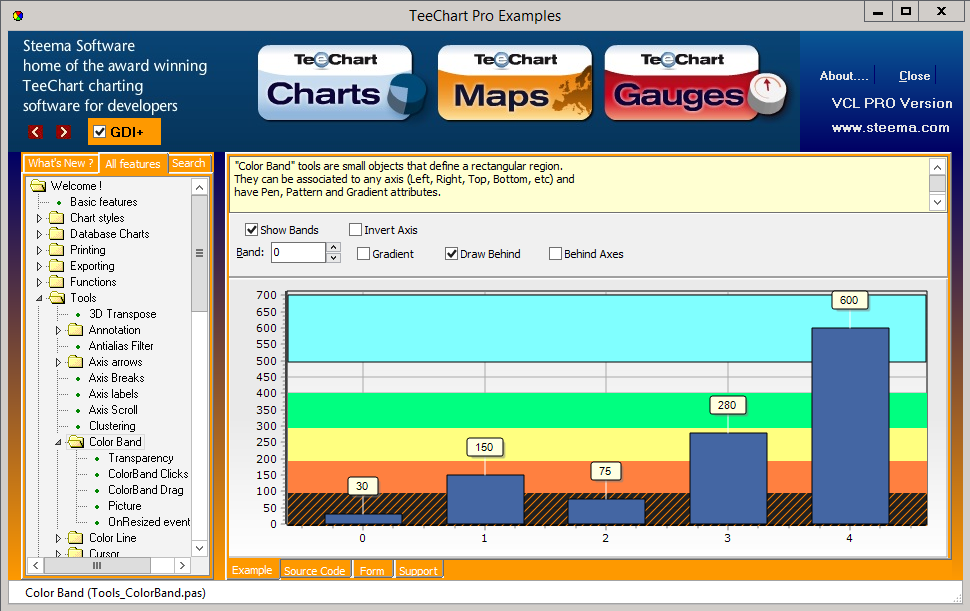Viewport: 970px width, 611px height.
Task: Expand the Axis arrows tree node
Action: click(58, 362)
